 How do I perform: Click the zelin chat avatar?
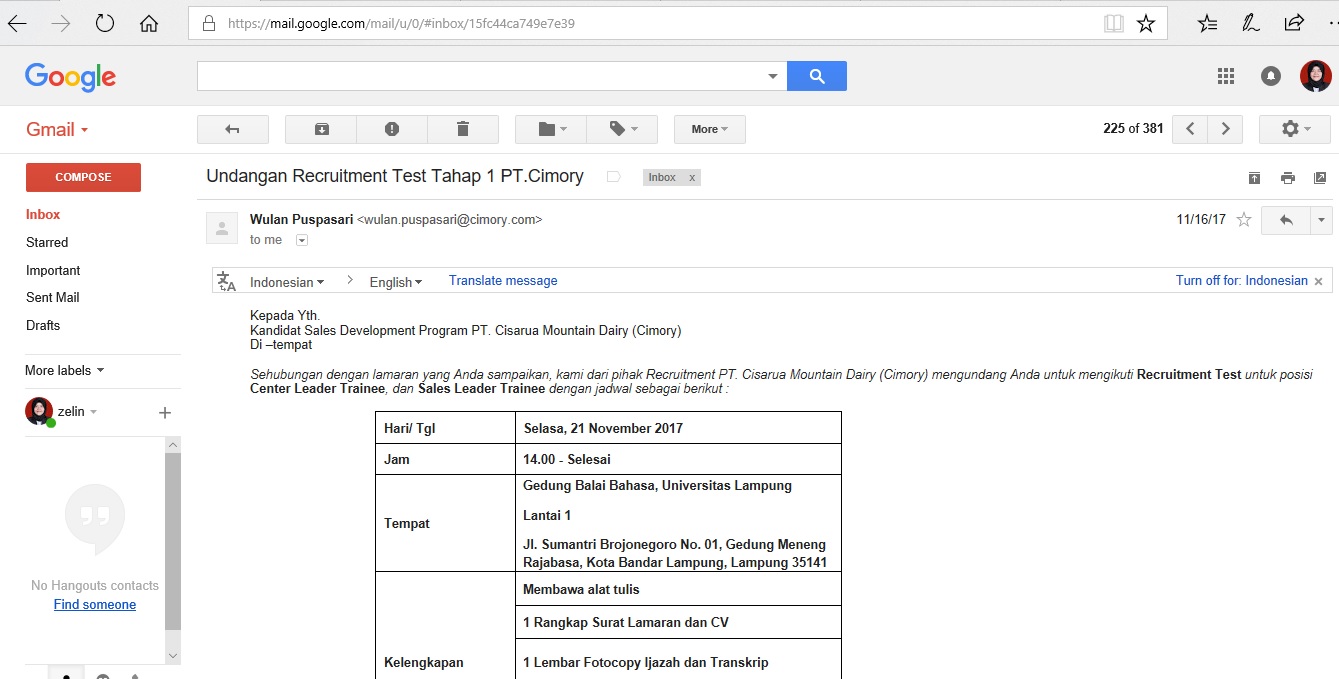click(39, 411)
